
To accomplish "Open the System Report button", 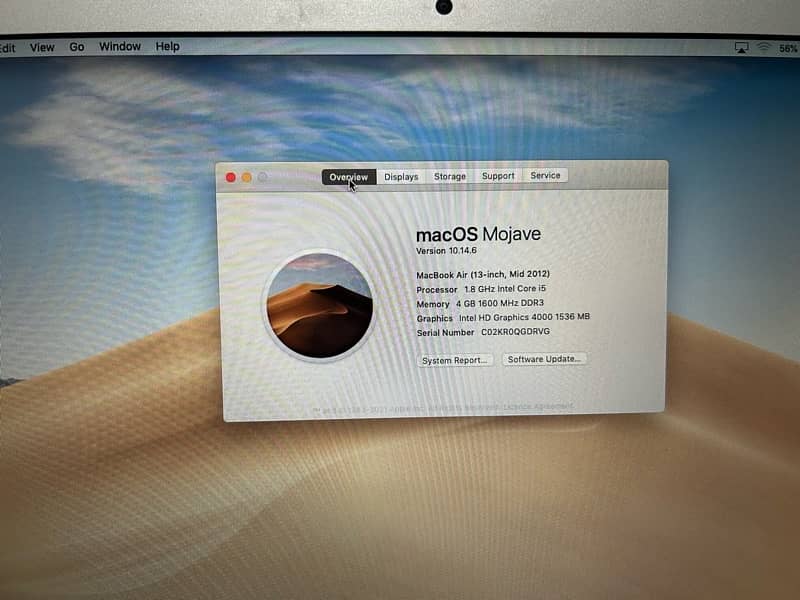I will coord(455,360).
